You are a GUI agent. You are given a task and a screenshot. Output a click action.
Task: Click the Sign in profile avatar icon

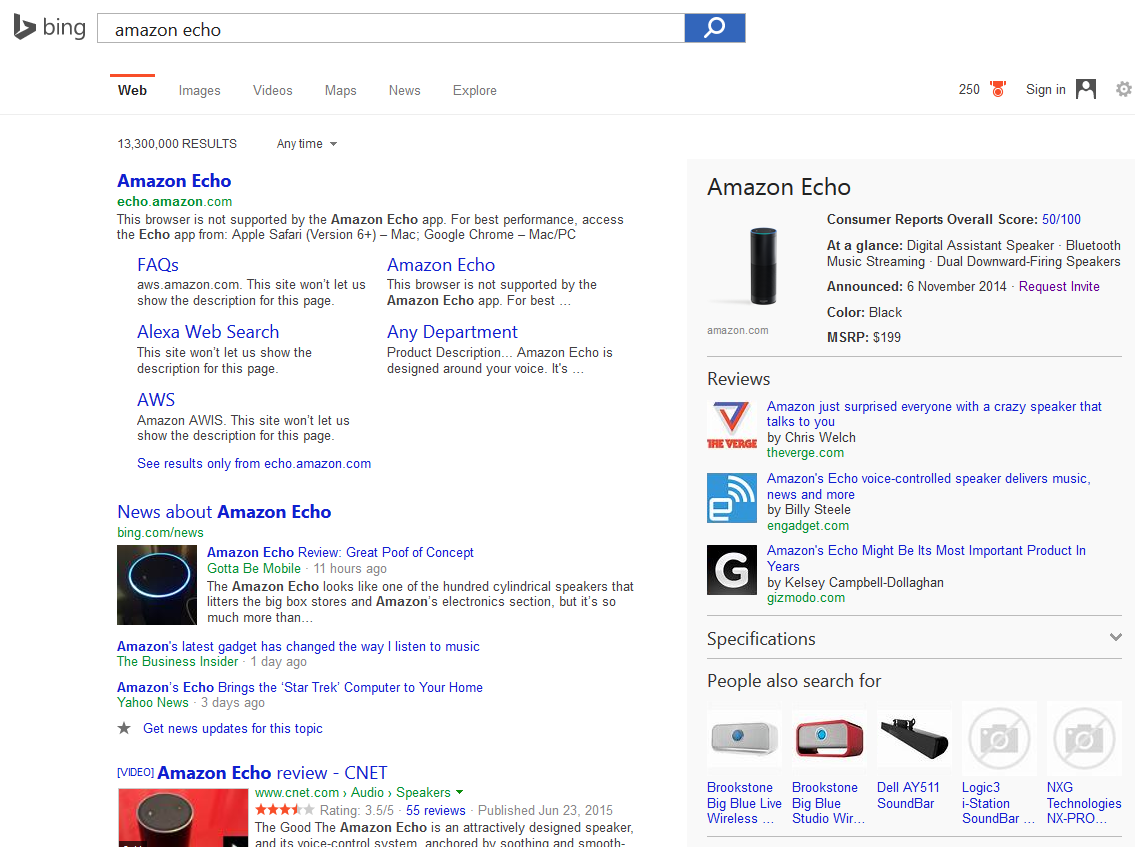pos(1086,89)
